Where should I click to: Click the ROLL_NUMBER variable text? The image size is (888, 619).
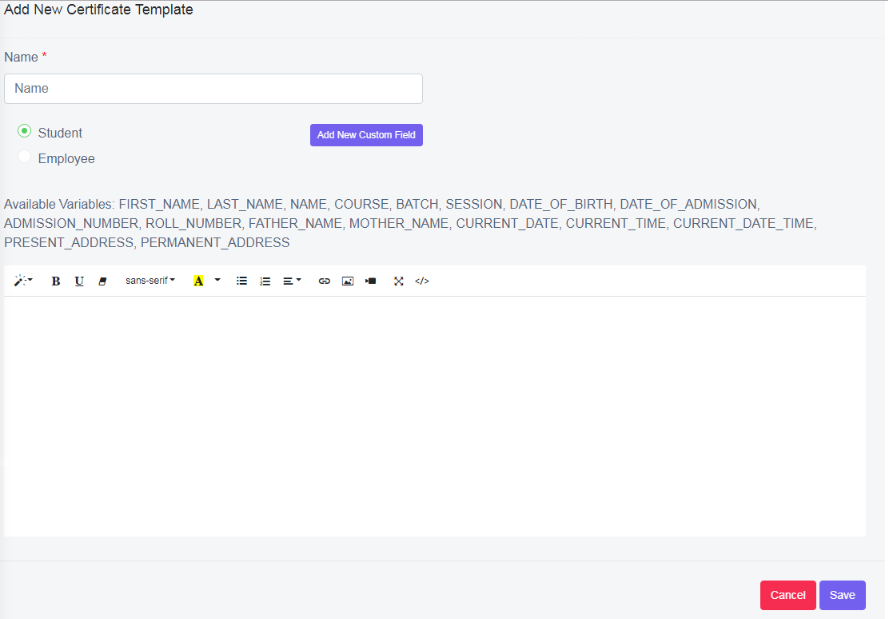tap(193, 224)
